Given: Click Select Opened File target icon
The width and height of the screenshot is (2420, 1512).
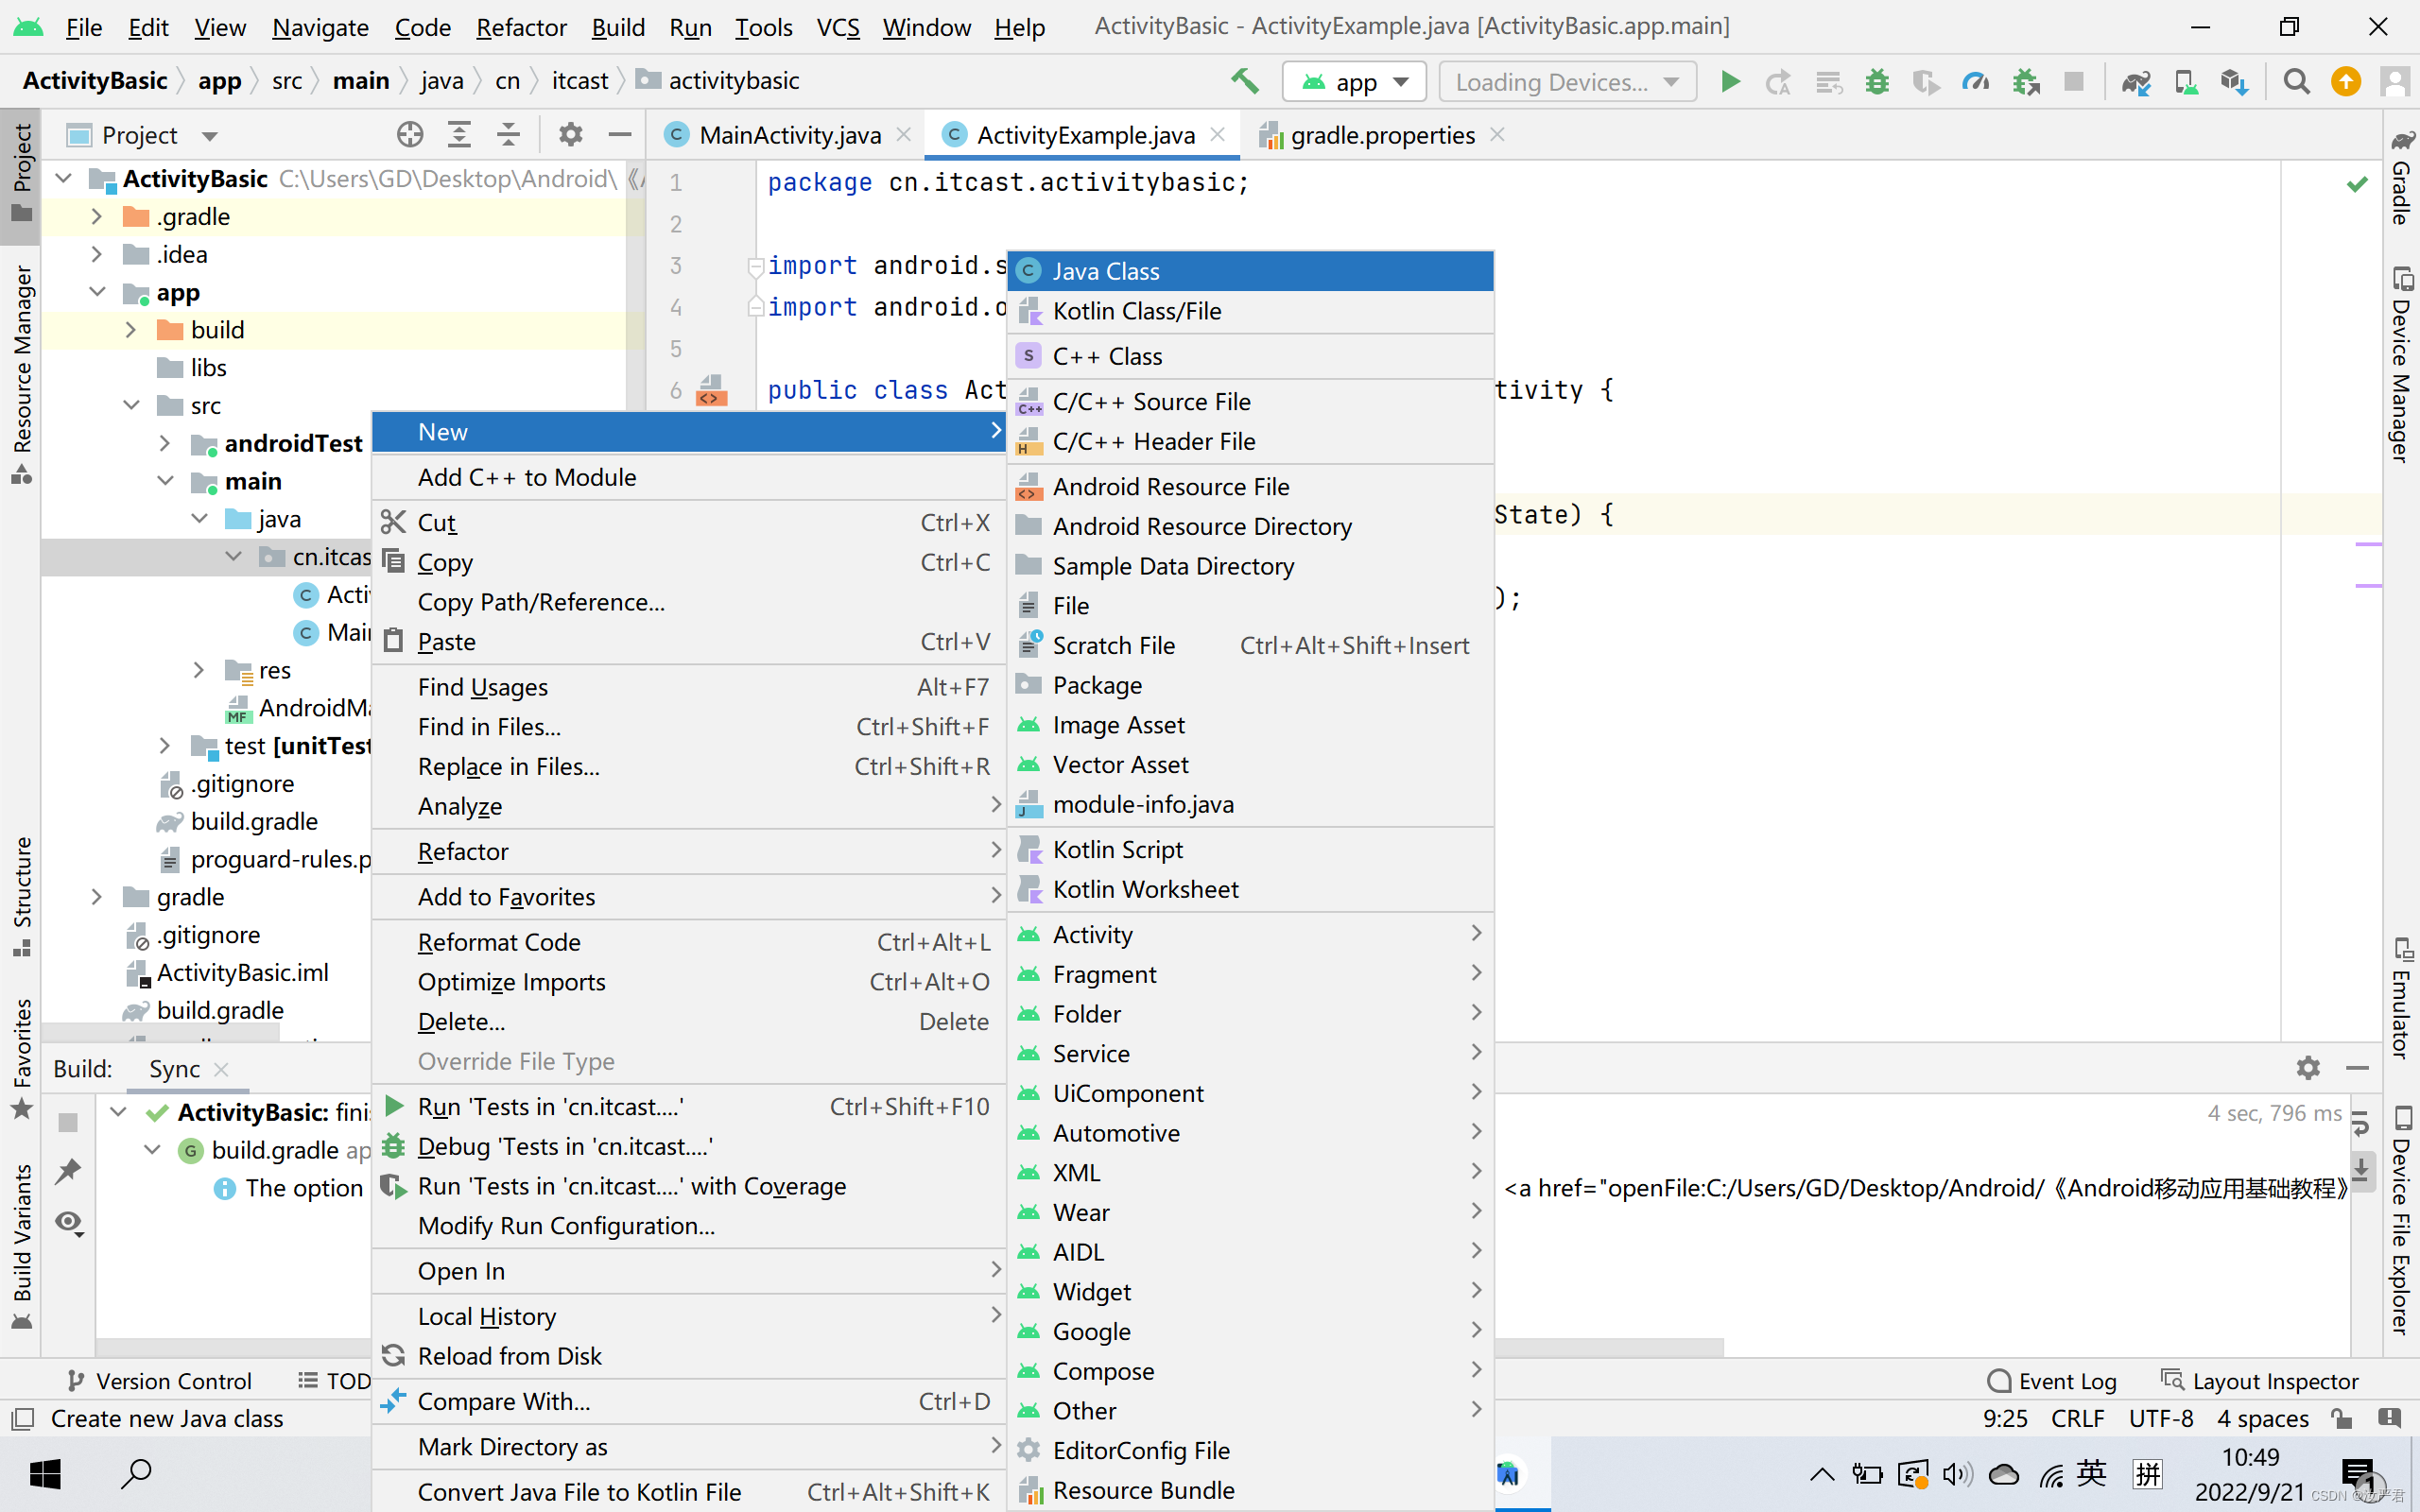Looking at the screenshot, I should point(410,134).
